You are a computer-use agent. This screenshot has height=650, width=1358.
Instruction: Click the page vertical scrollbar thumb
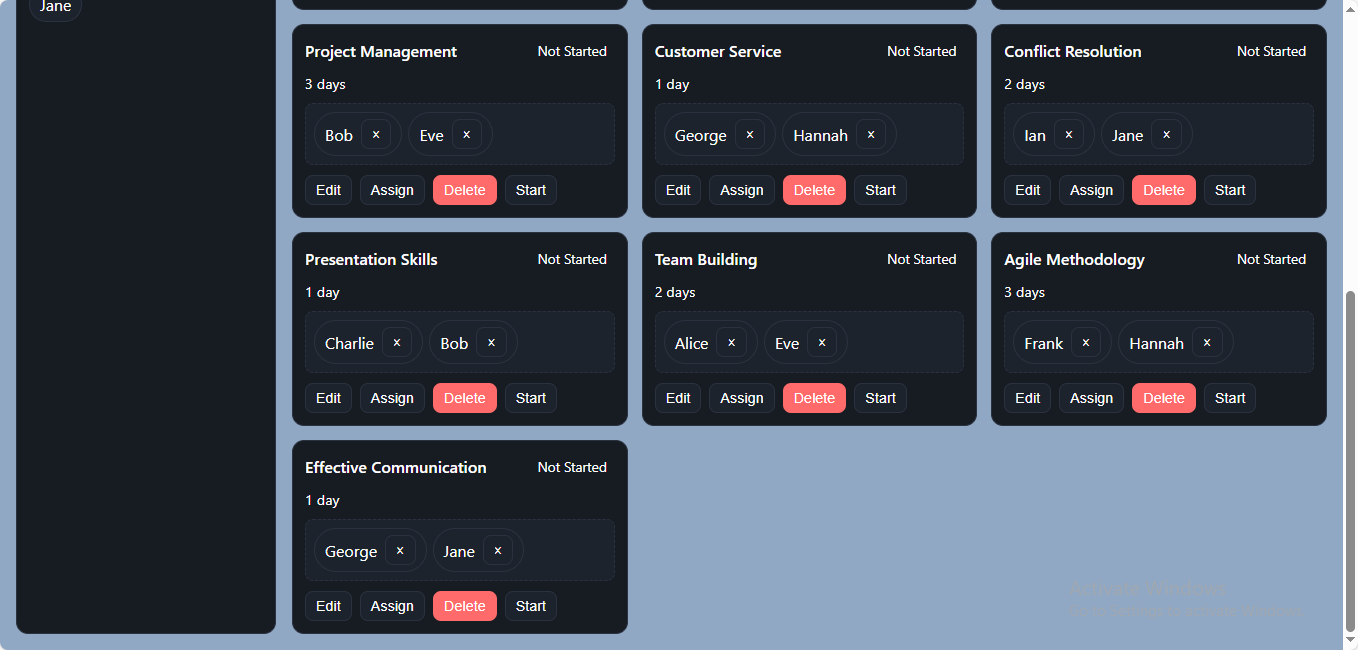coord(1350,460)
